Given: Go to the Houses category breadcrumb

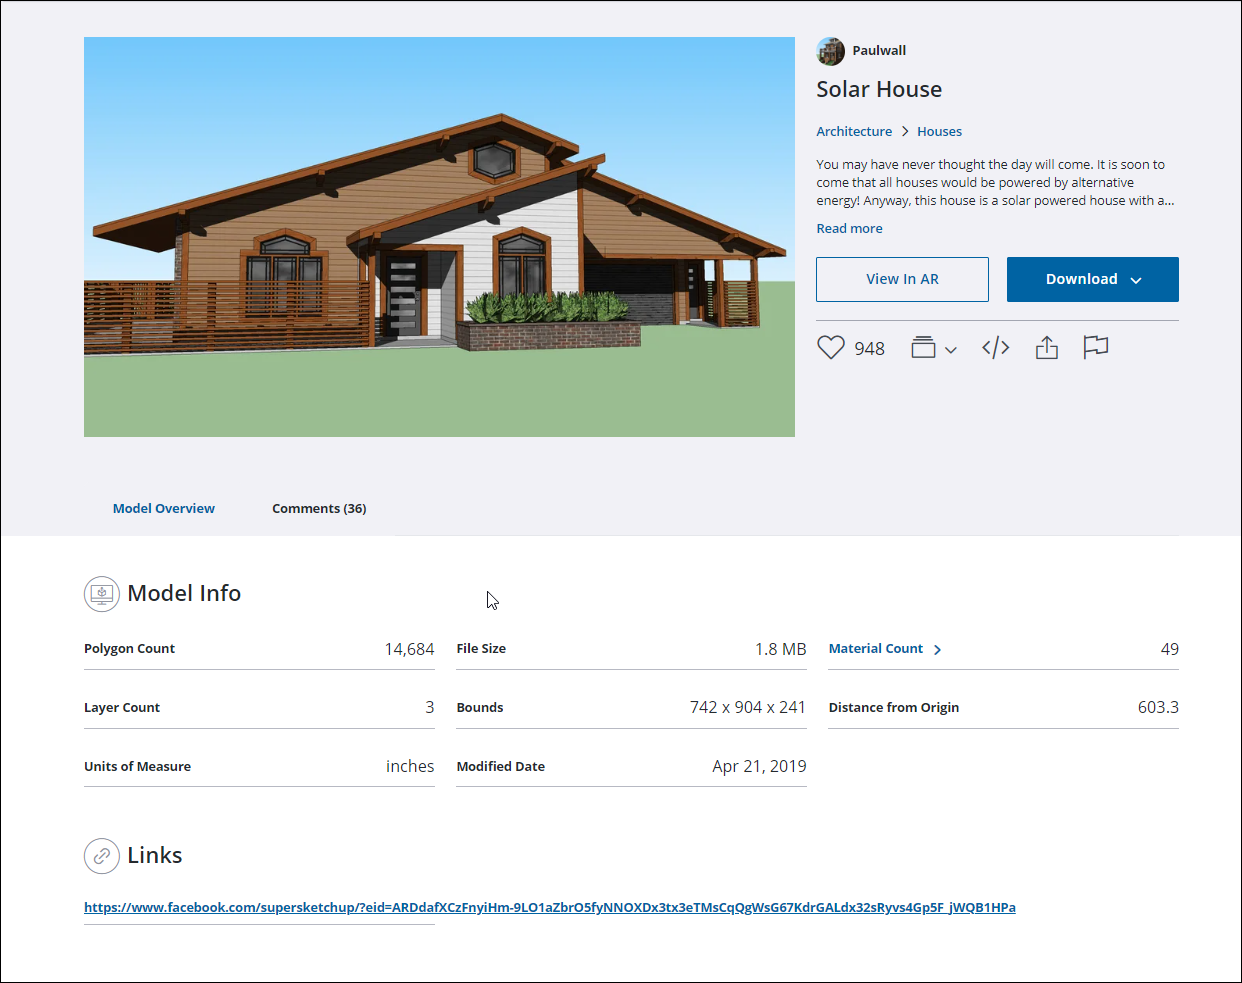Looking at the screenshot, I should pos(939,132).
